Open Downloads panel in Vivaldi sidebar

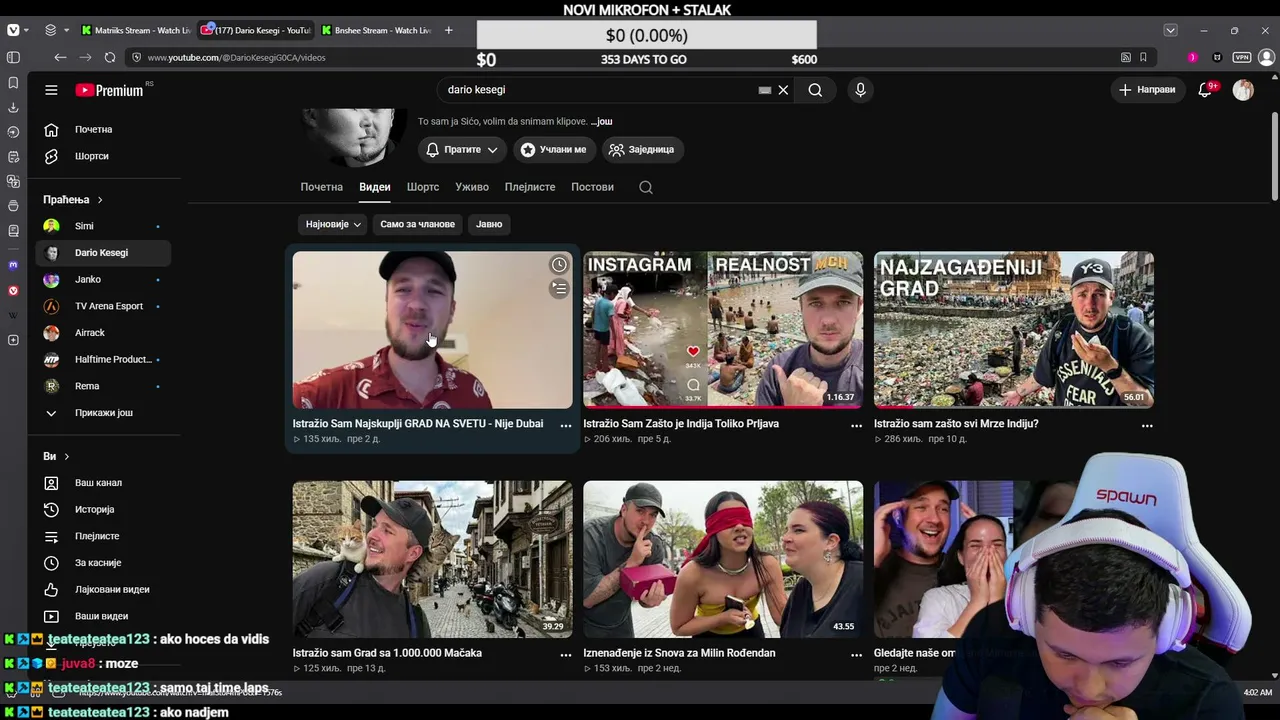click(13, 107)
